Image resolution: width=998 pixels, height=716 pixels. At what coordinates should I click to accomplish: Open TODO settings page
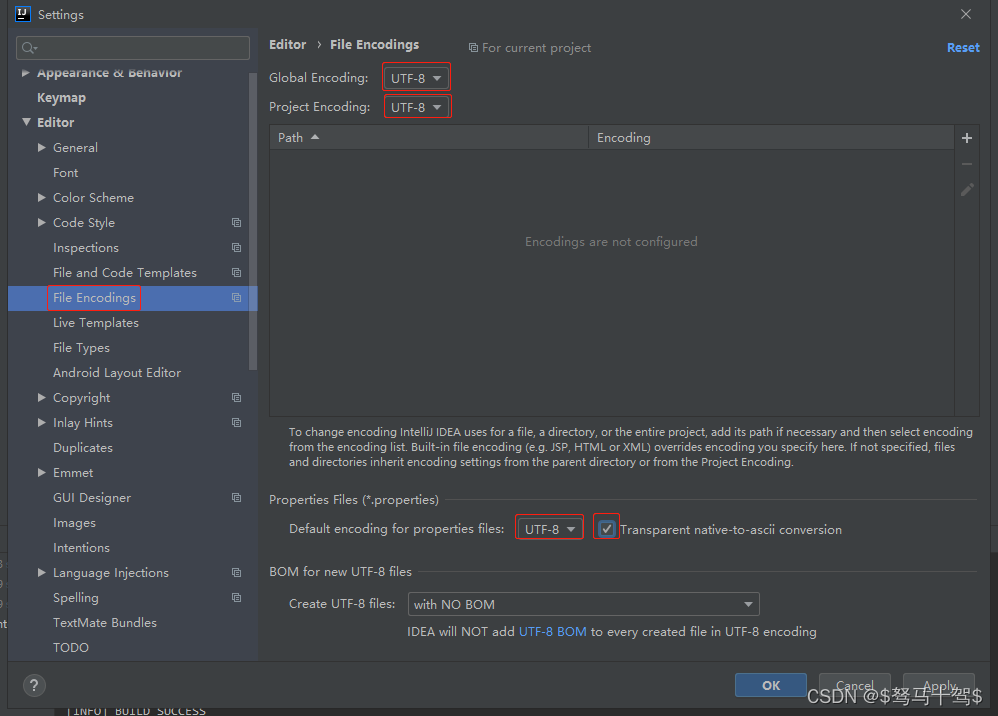point(71,647)
